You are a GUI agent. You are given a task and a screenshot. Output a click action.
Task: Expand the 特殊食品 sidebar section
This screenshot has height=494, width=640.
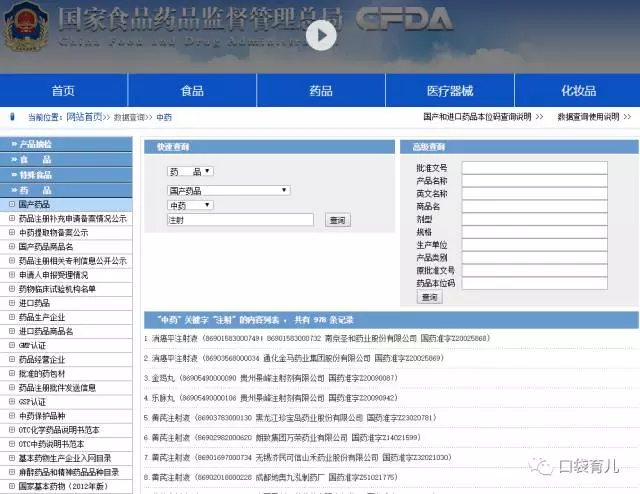(66, 175)
